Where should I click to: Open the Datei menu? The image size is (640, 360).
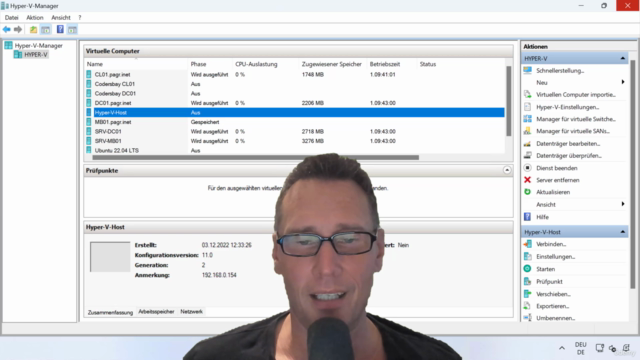tap(11, 18)
